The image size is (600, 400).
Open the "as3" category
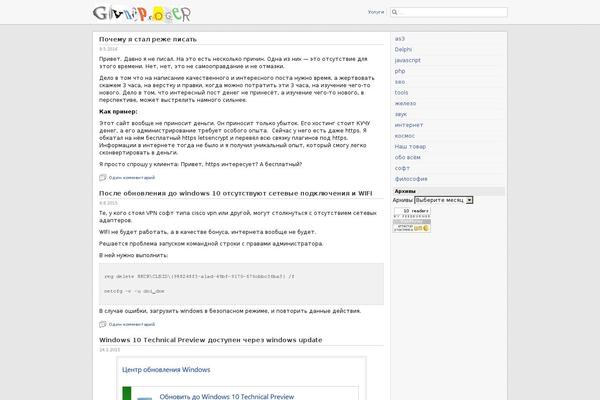tap(399, 39)
